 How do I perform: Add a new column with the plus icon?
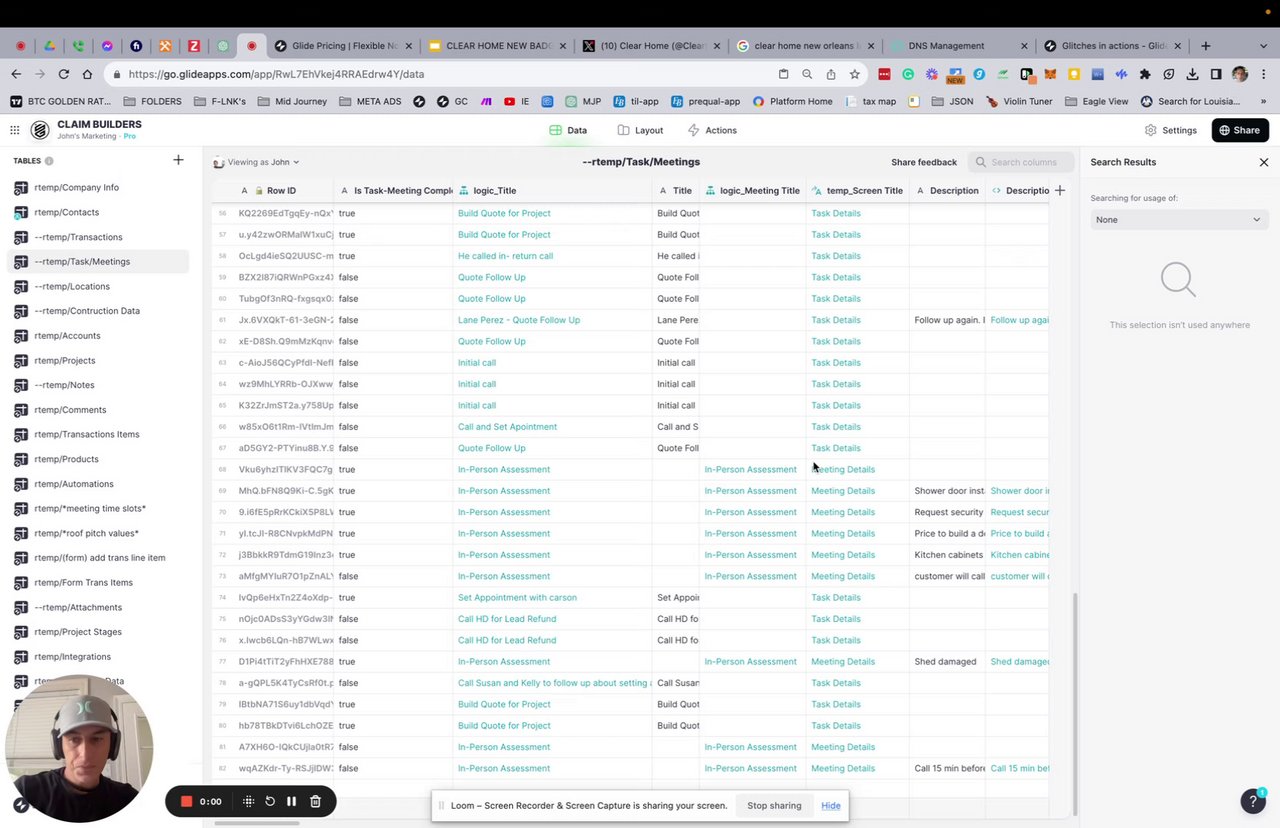tap(1060, 190)
